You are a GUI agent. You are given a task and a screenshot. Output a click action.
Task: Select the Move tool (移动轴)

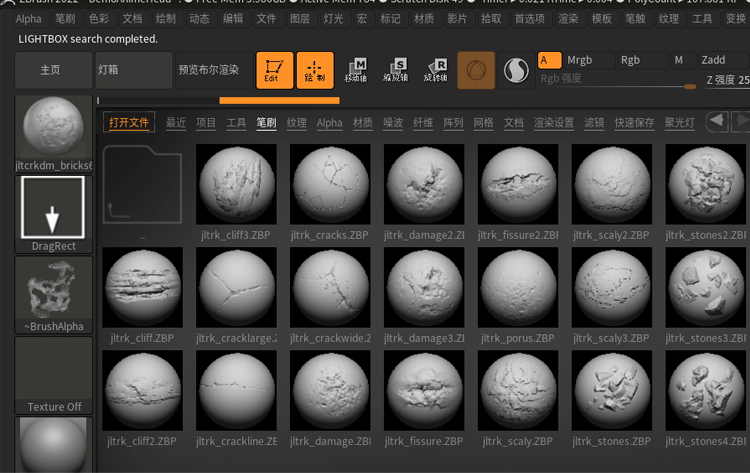click(x=355, y=69)
